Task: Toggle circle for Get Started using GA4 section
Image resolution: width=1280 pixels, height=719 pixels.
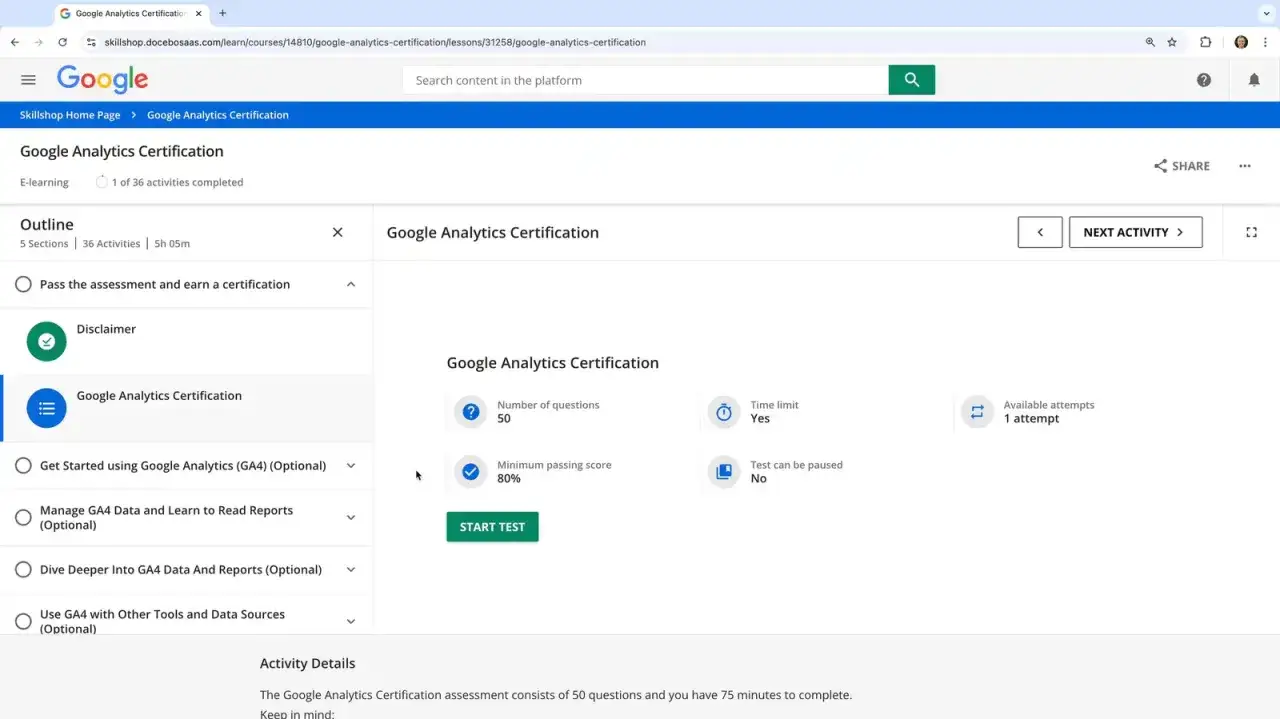Action: pos(23,465)
